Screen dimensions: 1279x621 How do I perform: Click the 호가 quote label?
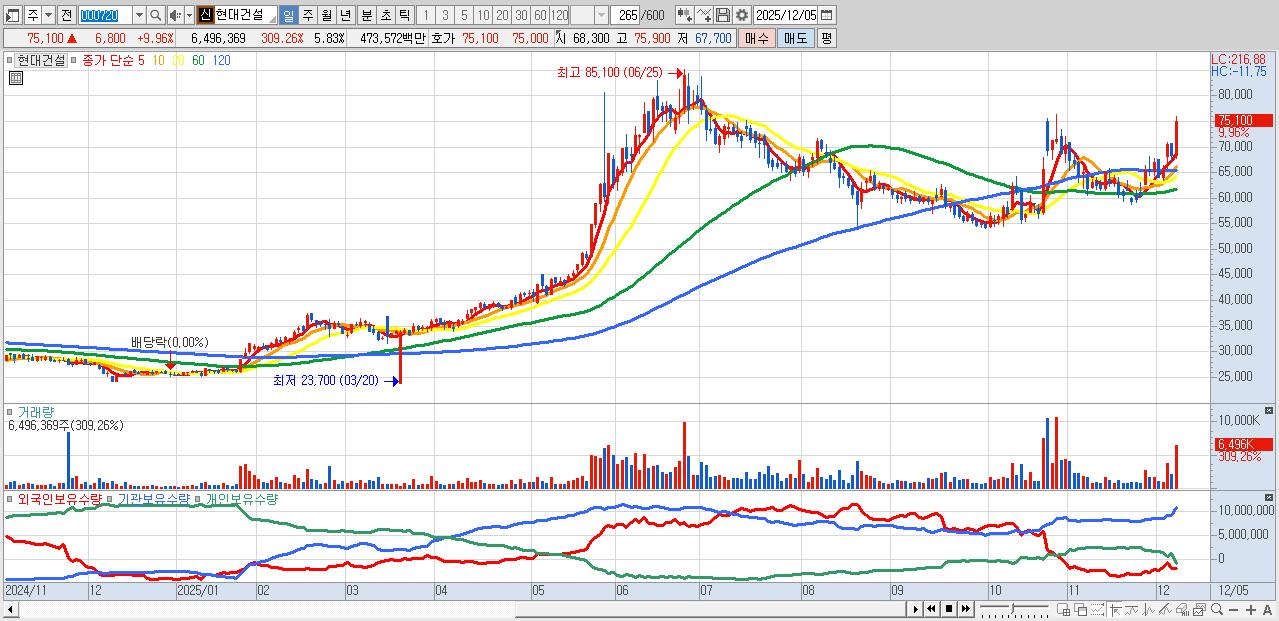[444, 38]
